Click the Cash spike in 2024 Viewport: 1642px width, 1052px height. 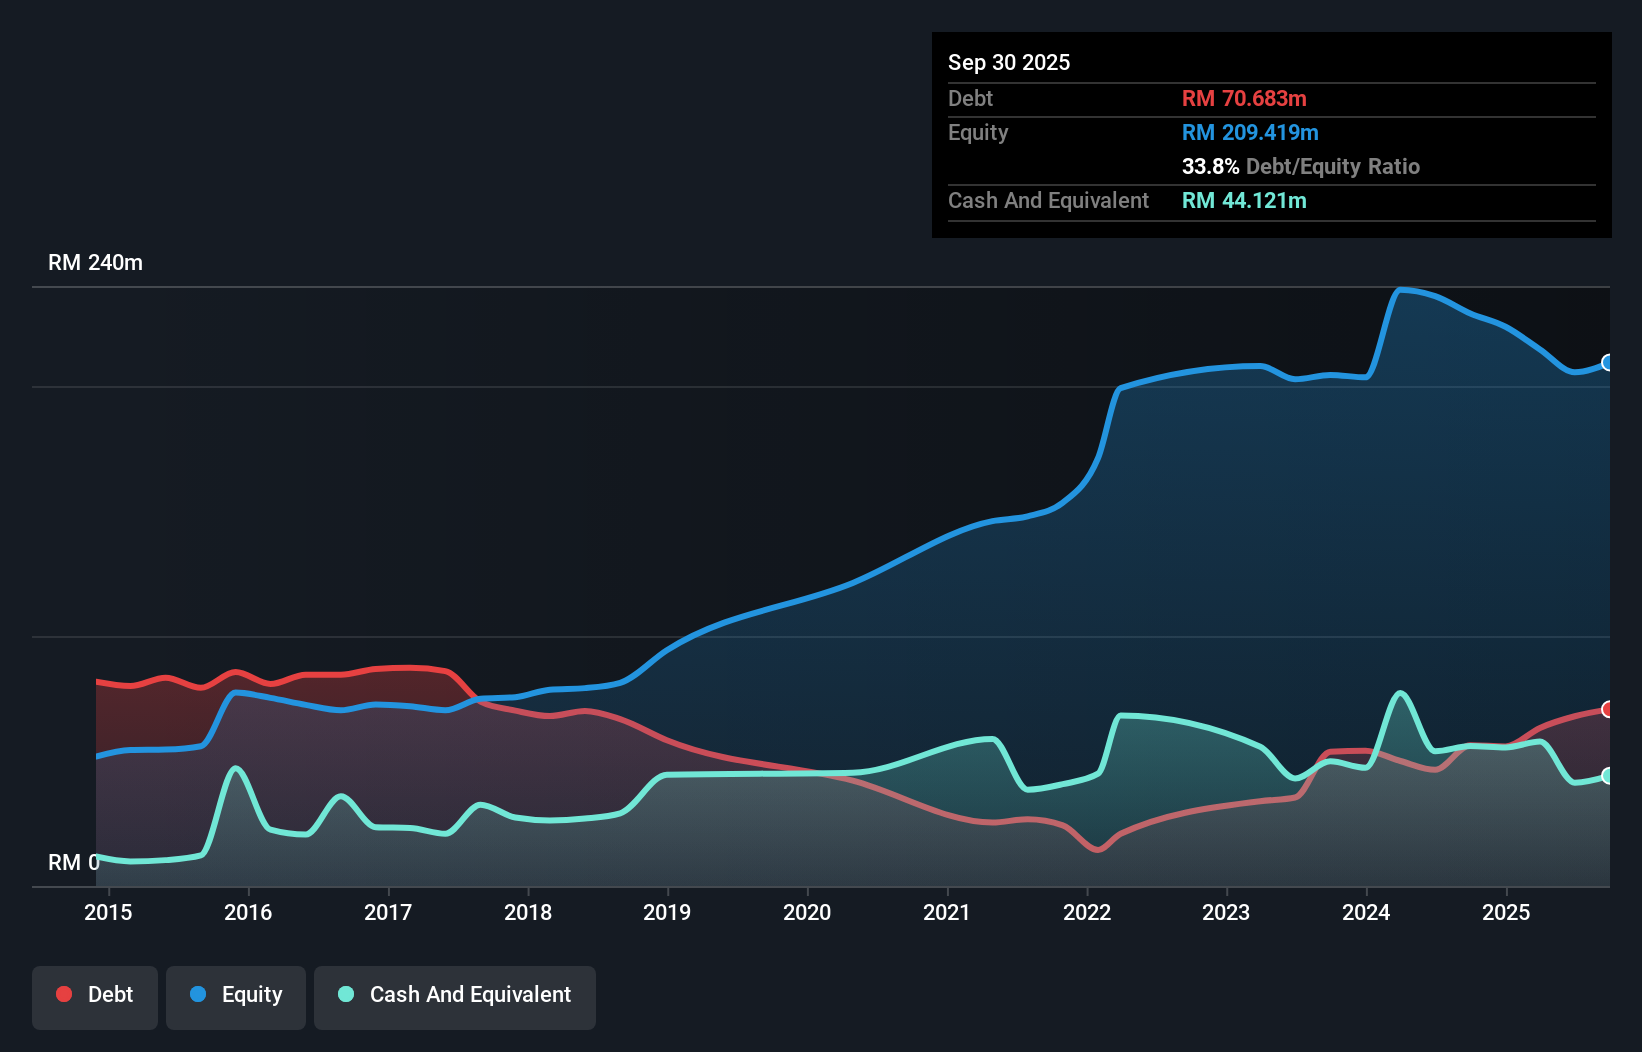pos(1400,692)
